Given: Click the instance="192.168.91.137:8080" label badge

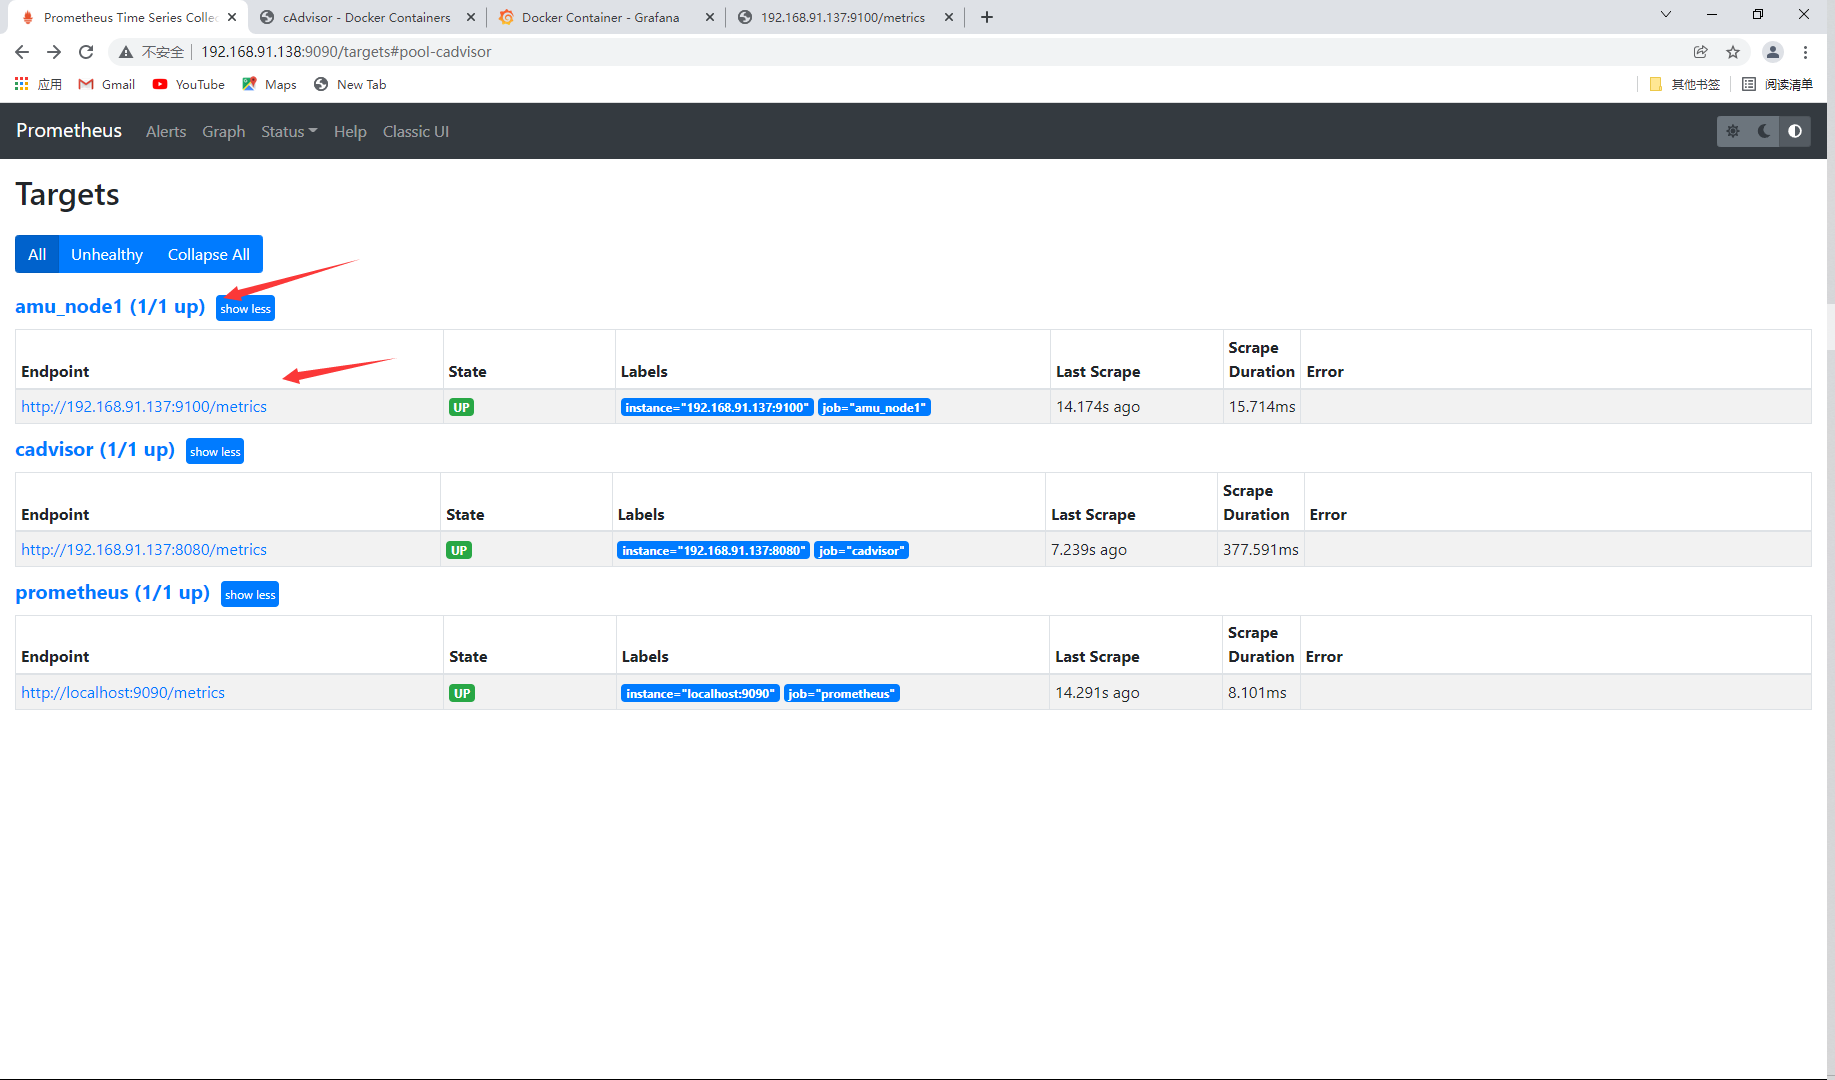Looking at the screenshot, I should (x=714, y=550).
